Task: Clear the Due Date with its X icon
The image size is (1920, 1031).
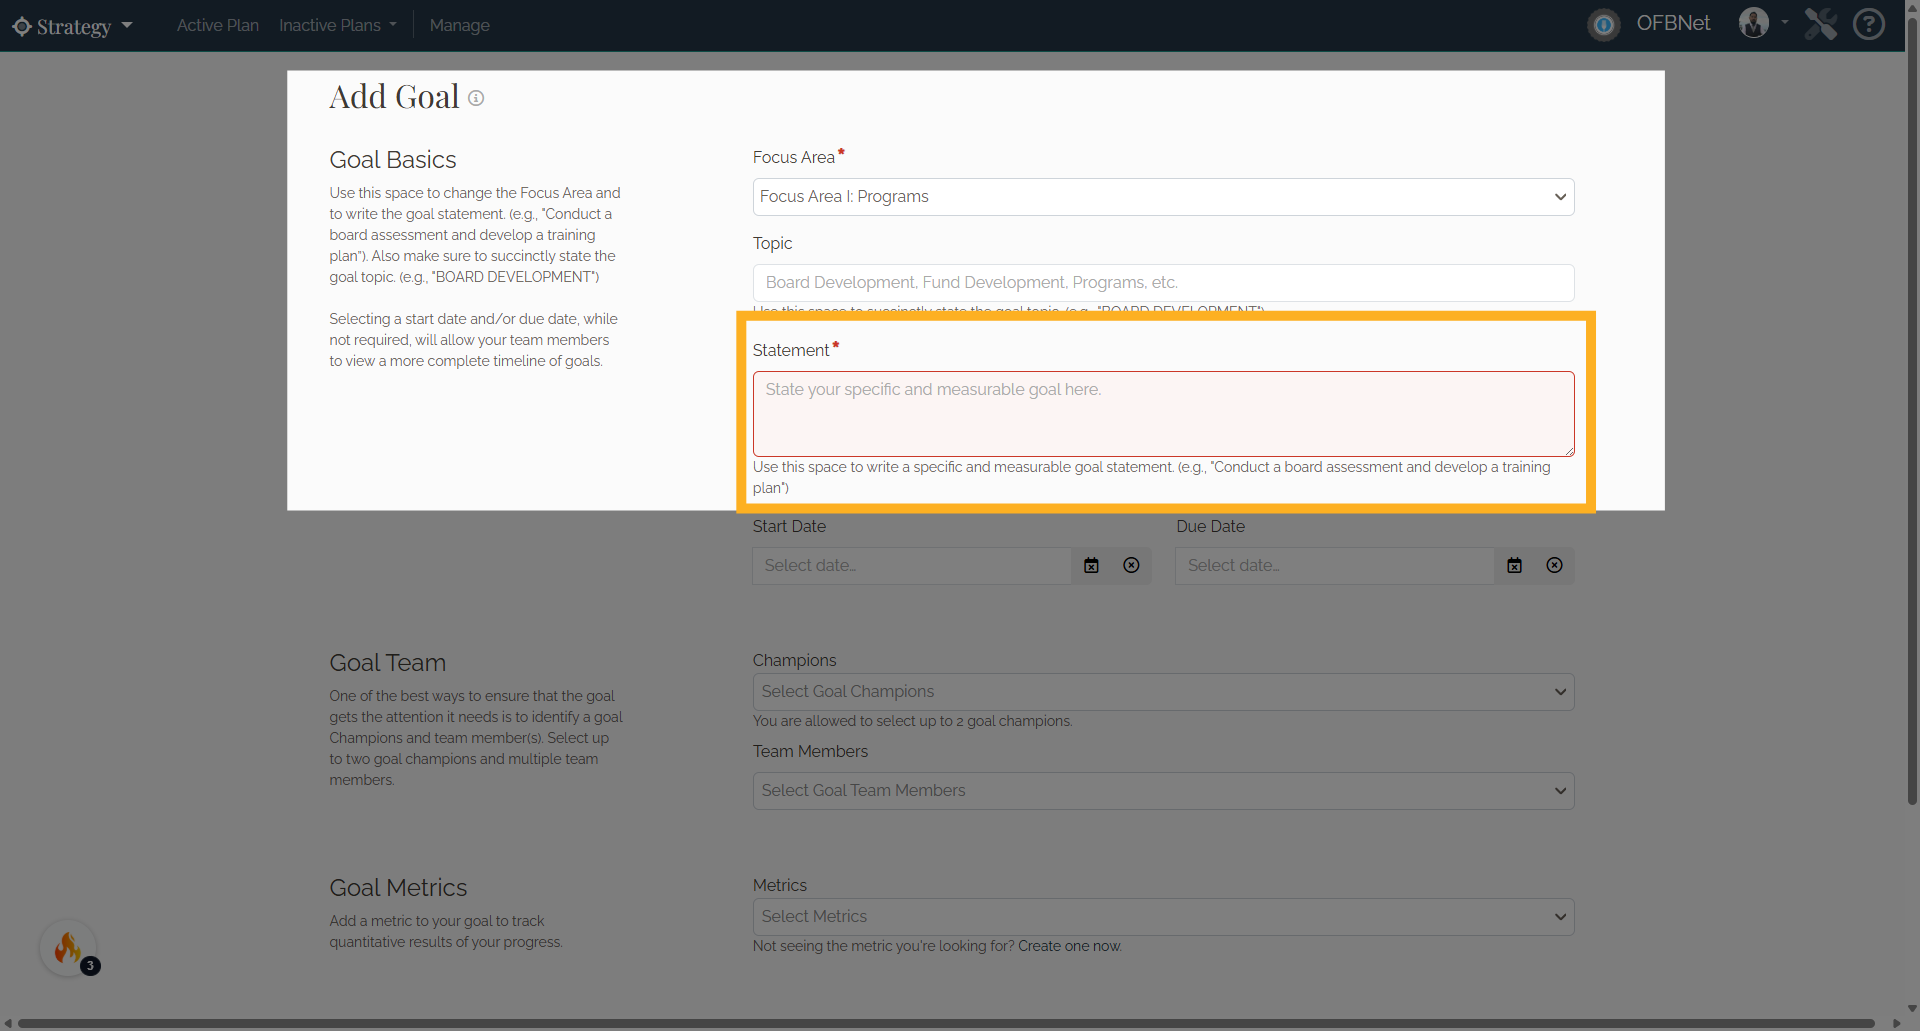Action: pyautogui.click(x=1554, y=566)
